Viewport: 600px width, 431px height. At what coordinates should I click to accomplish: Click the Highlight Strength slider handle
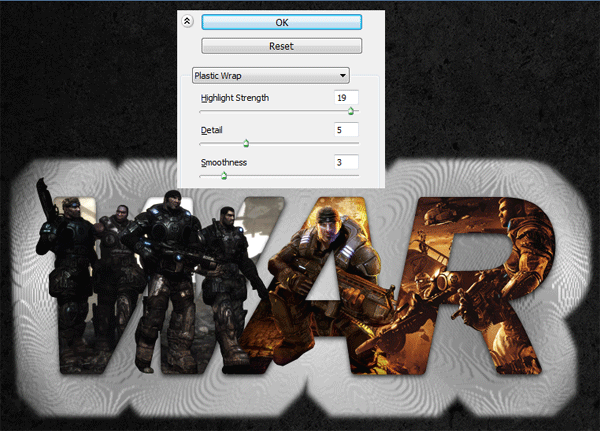click(x=351, y=111)
